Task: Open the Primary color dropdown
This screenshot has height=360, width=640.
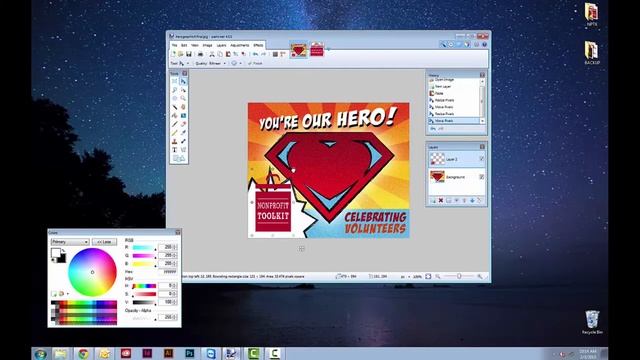Action: click(x=70, y=242)
